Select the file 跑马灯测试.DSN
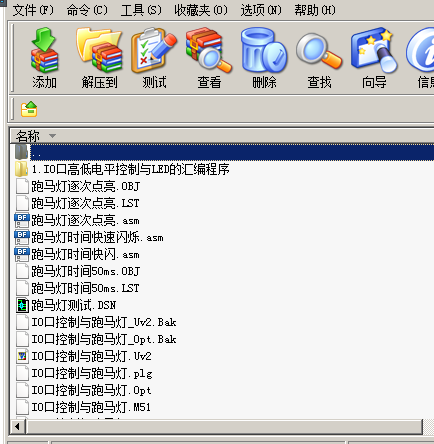 click(x=73, y=305)
